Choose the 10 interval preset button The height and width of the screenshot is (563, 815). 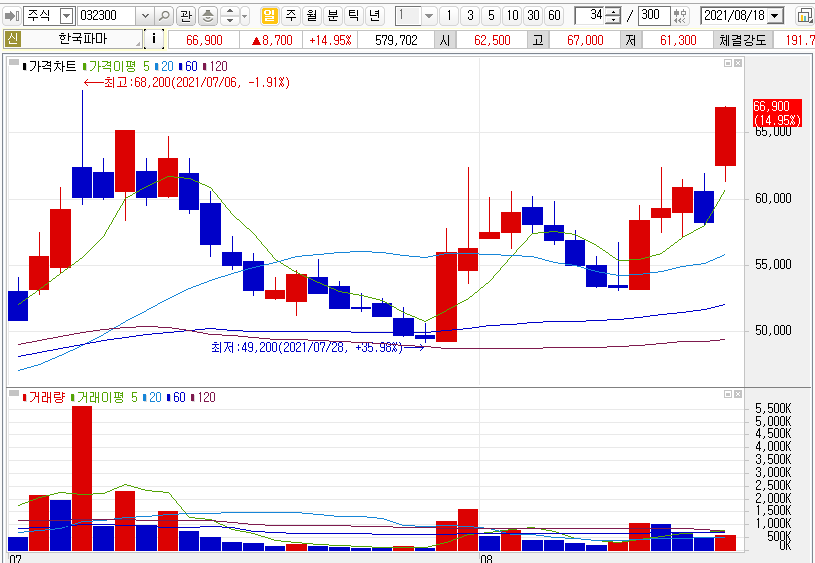pos(512,16)
